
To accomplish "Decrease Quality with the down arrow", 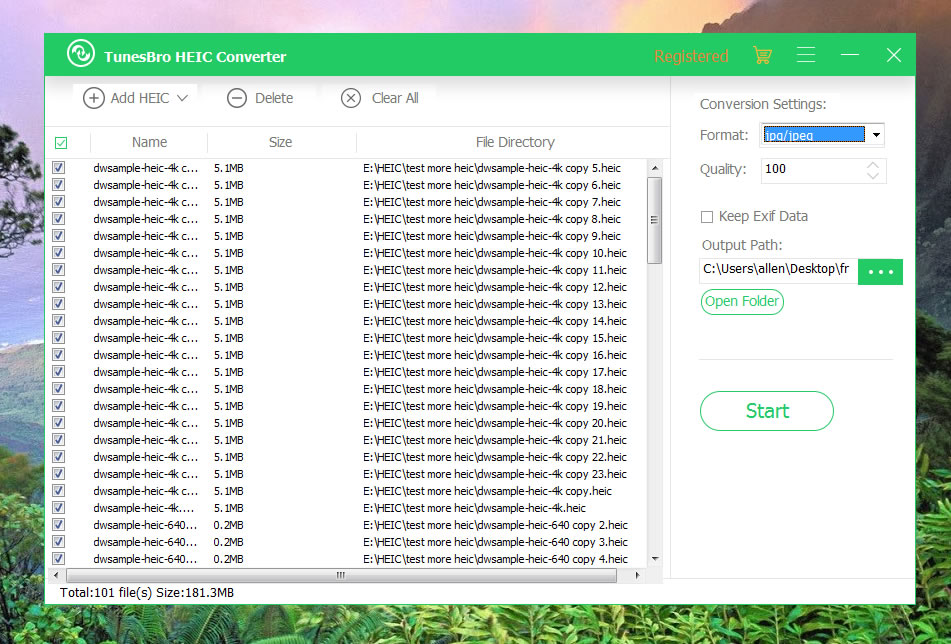I will click(873, 176).
